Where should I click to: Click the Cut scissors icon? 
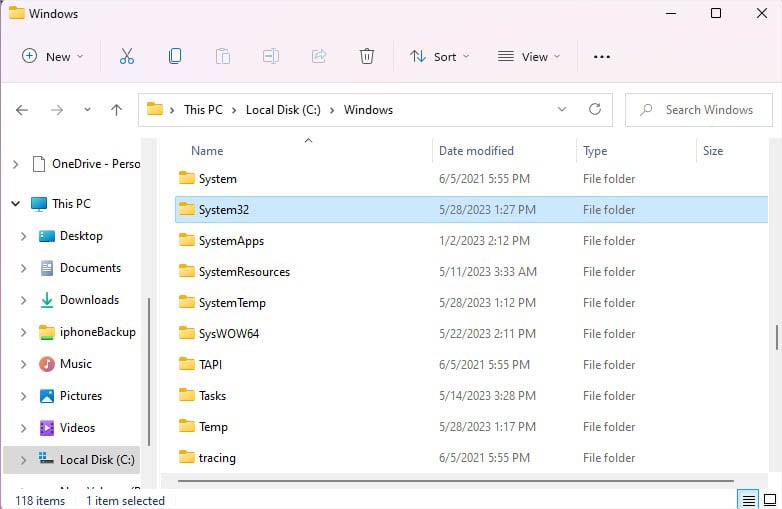click(x=127, y=56)
